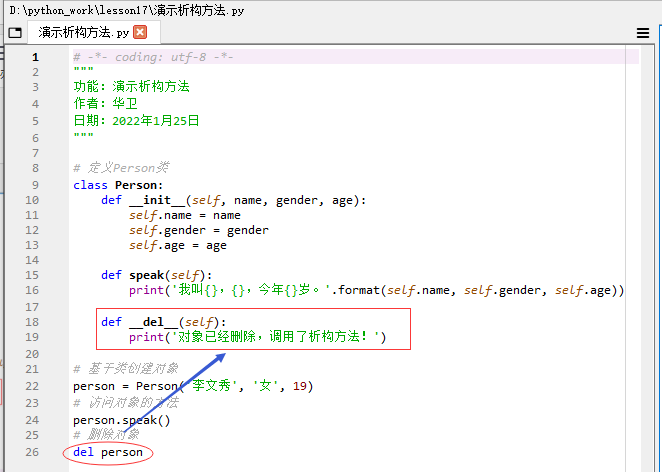Open the hamburger menu at top right
This screenshot has width=662, height=472.
tap(643, 33)
